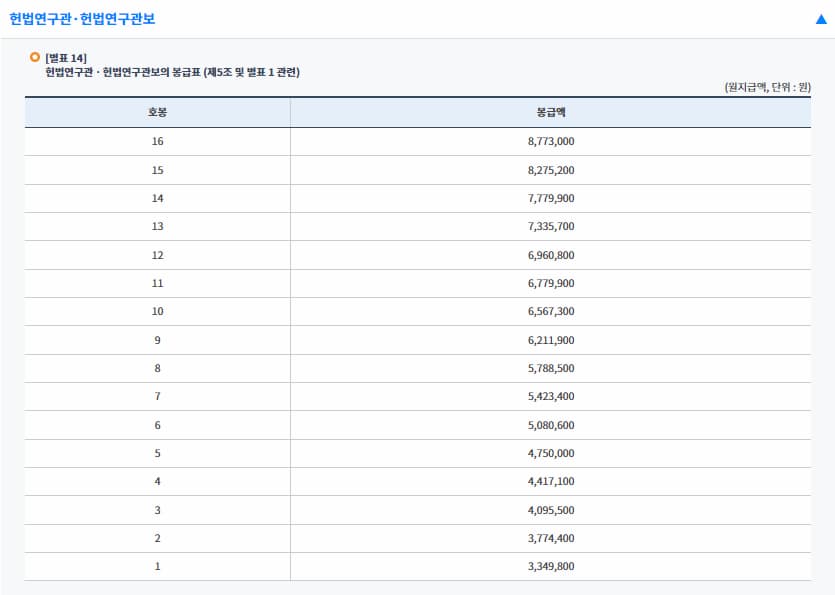This screenshot has height=595, width=835.
Task: Select salary value 6,779,900
Action: 551,283
